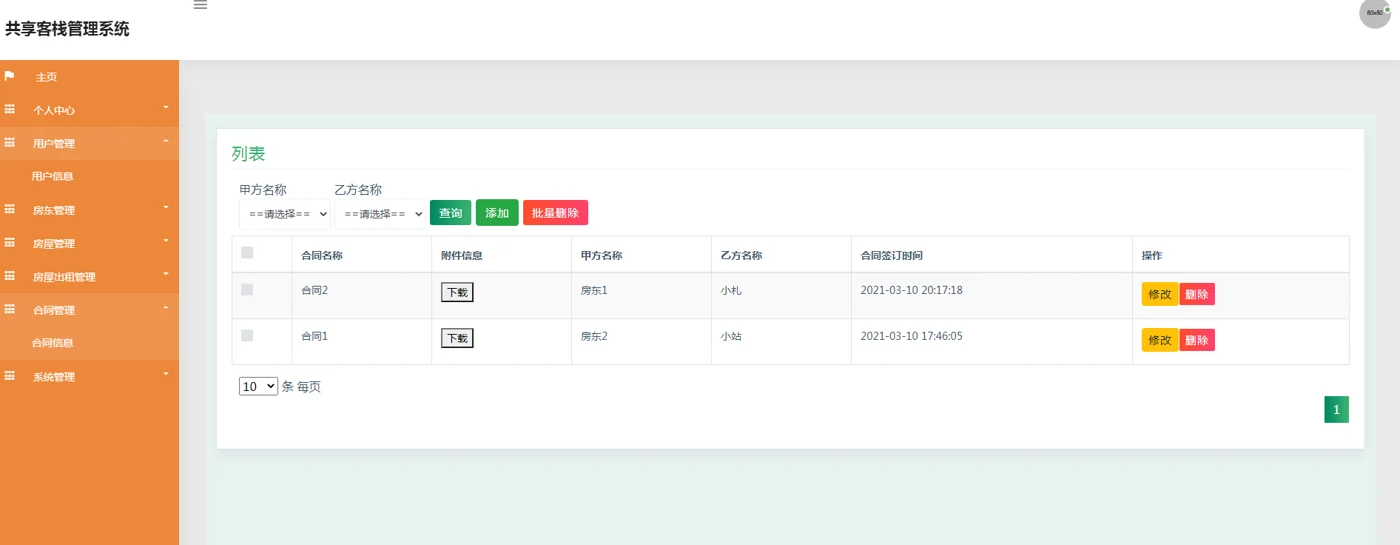Click 修改 for row 合同1
This screenshot has width=1400, height=545.
[x=1160, y=340]
